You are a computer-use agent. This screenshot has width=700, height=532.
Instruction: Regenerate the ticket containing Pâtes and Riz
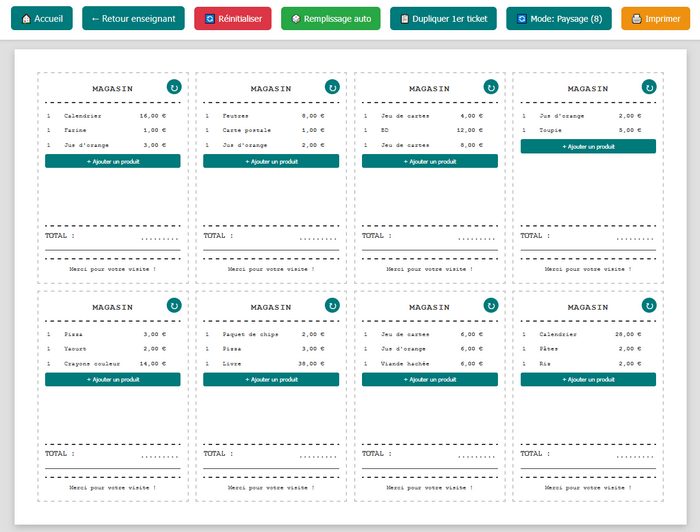(649, 306)
